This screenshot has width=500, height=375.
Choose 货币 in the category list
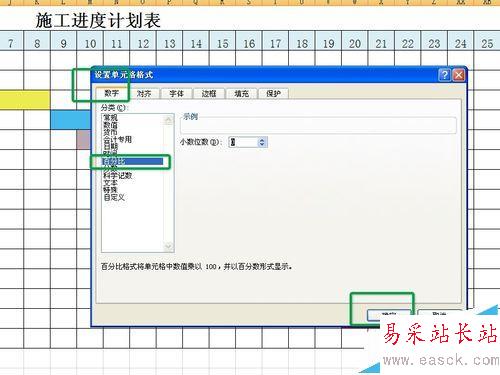pyautogui.click(x=110, y=132)
